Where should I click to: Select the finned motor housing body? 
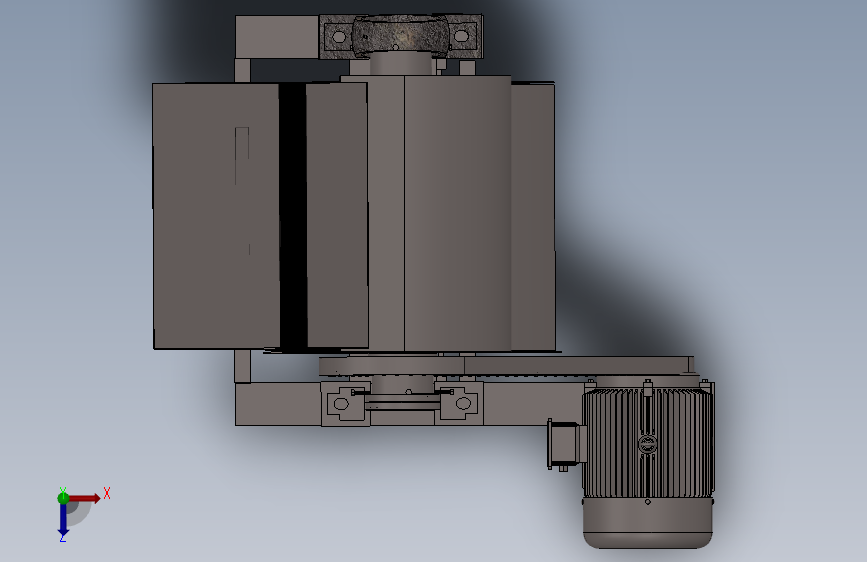(x=648, y=443)
